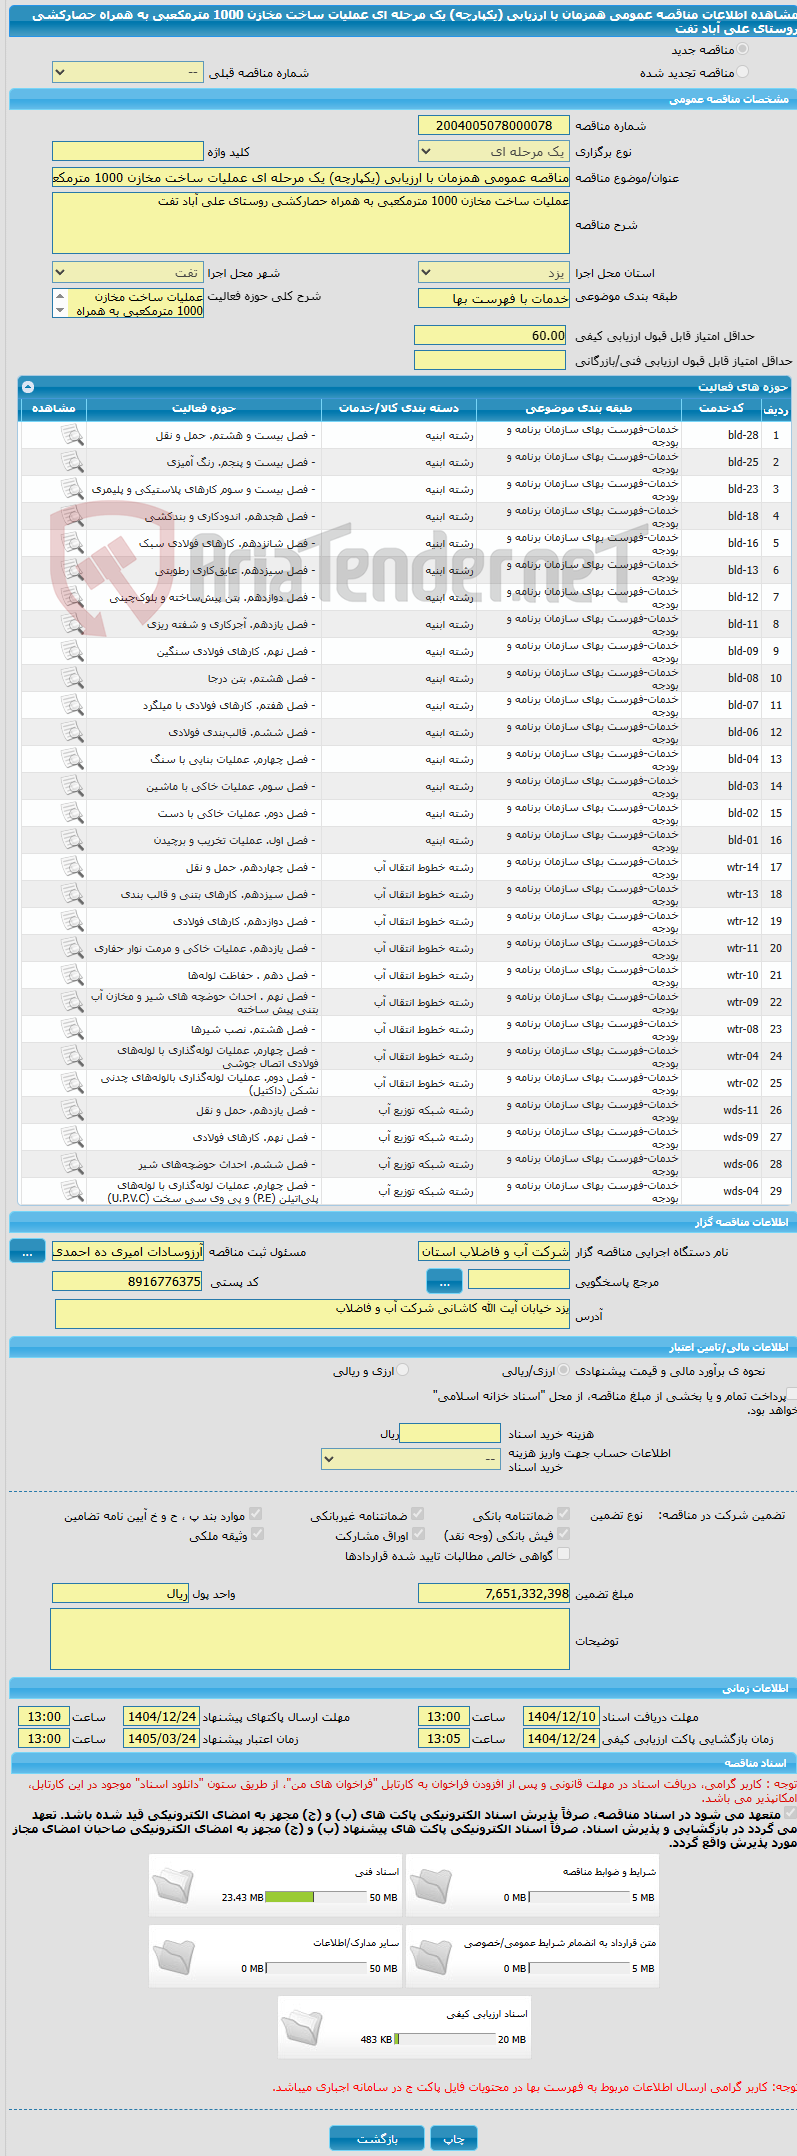
Task: Open the اسناد ارزیابی کیفی folder icon
Action: coord(302,2028)
